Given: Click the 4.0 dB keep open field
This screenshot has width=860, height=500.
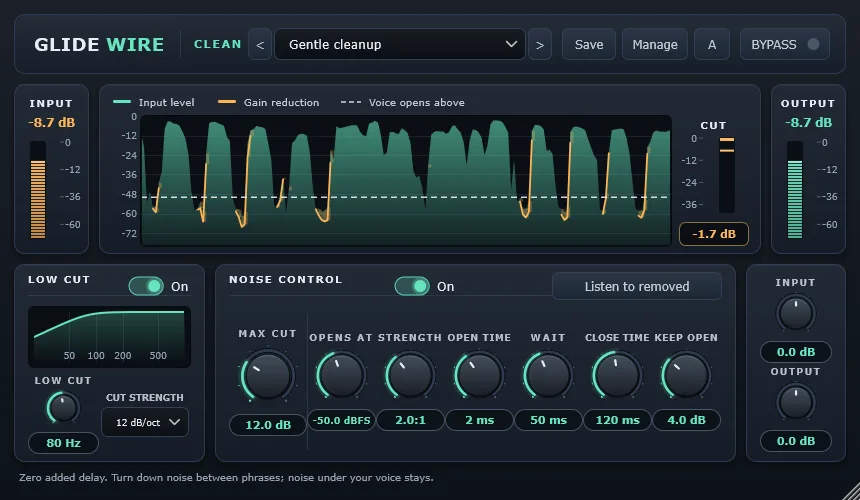Looking at the screenshot, I should click(x=686, y=420).
